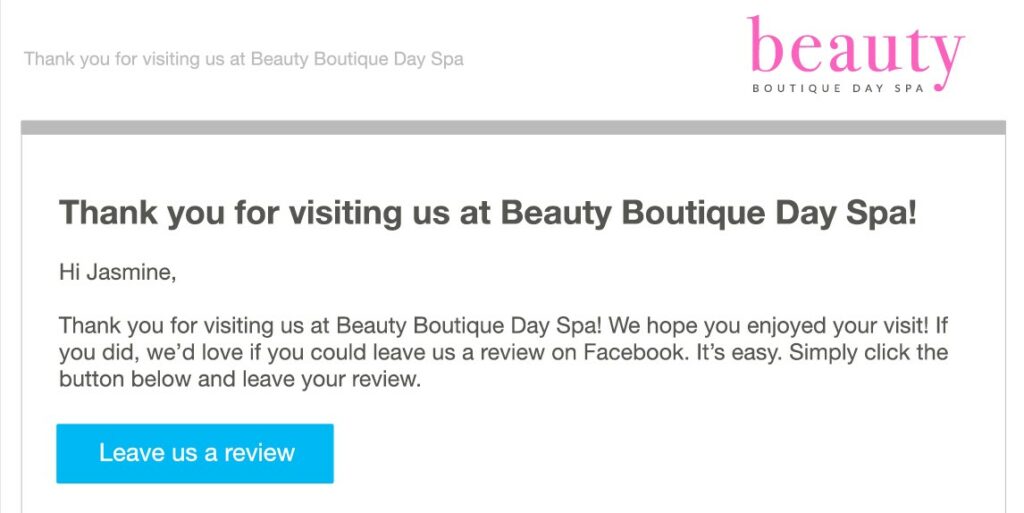Click the blue Leave us a review button

(x=195, y=454)
